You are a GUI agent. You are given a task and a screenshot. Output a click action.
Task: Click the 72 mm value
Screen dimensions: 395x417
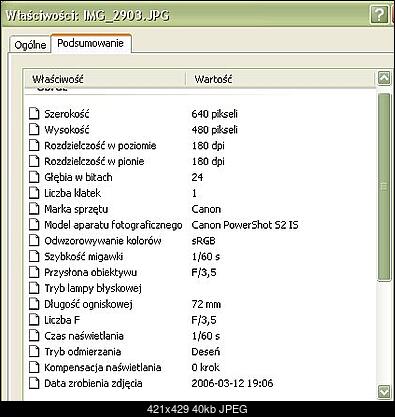(x=206, y=304)
